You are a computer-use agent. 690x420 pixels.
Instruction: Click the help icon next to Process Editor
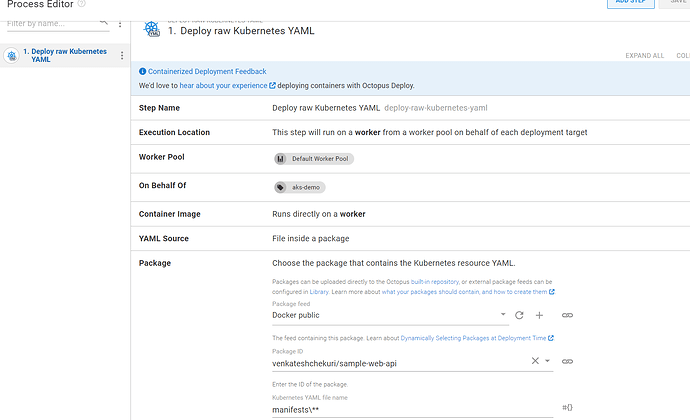(x=81, y=4)
